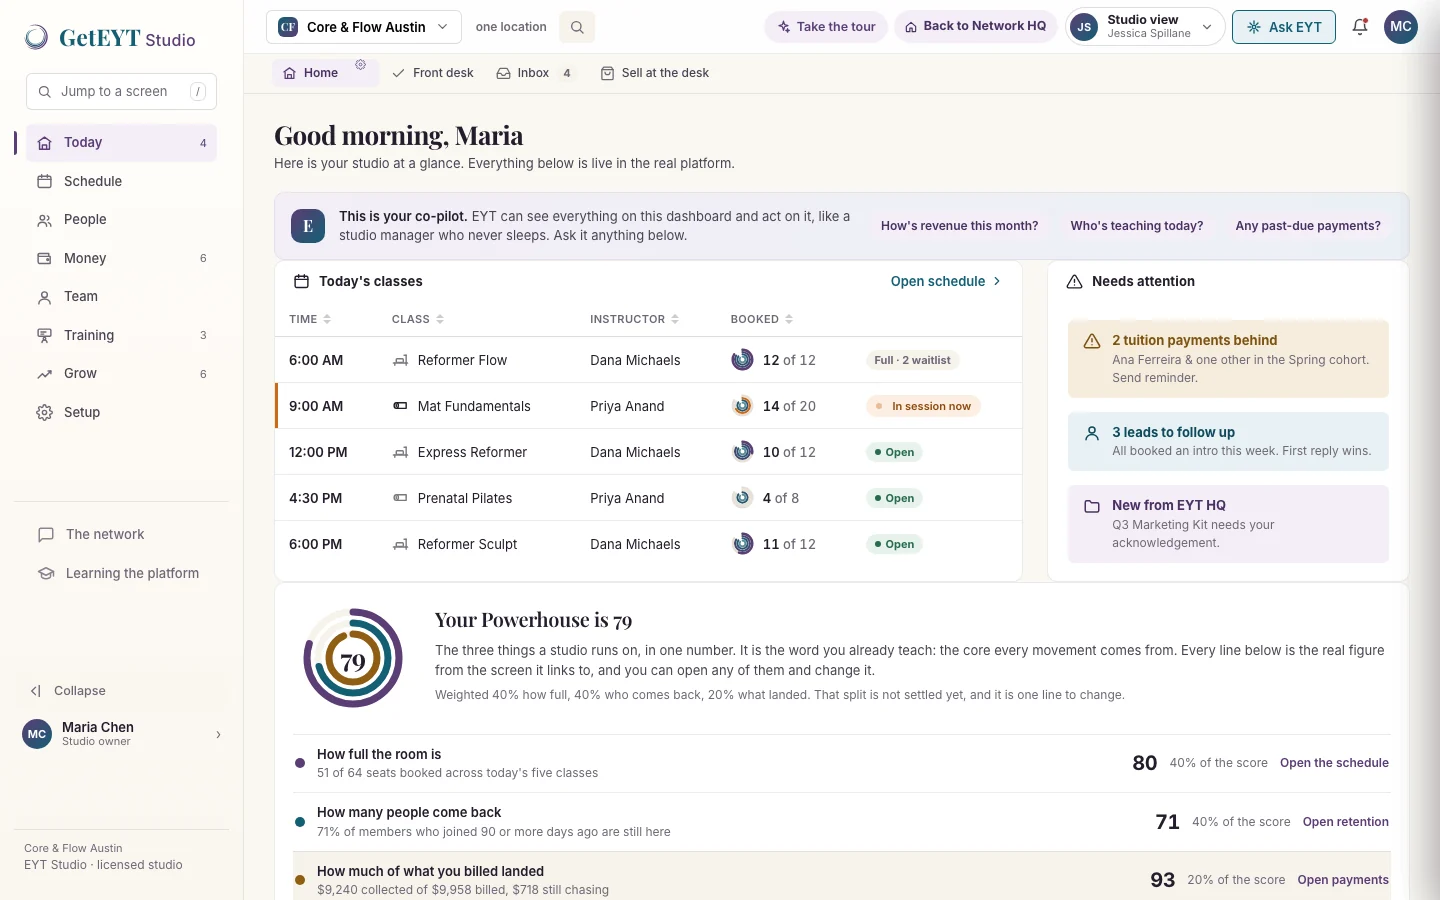Click the Jump to a screen field
The width and height of the screenshot is (1440, 900).
click(x=121, y=91)
